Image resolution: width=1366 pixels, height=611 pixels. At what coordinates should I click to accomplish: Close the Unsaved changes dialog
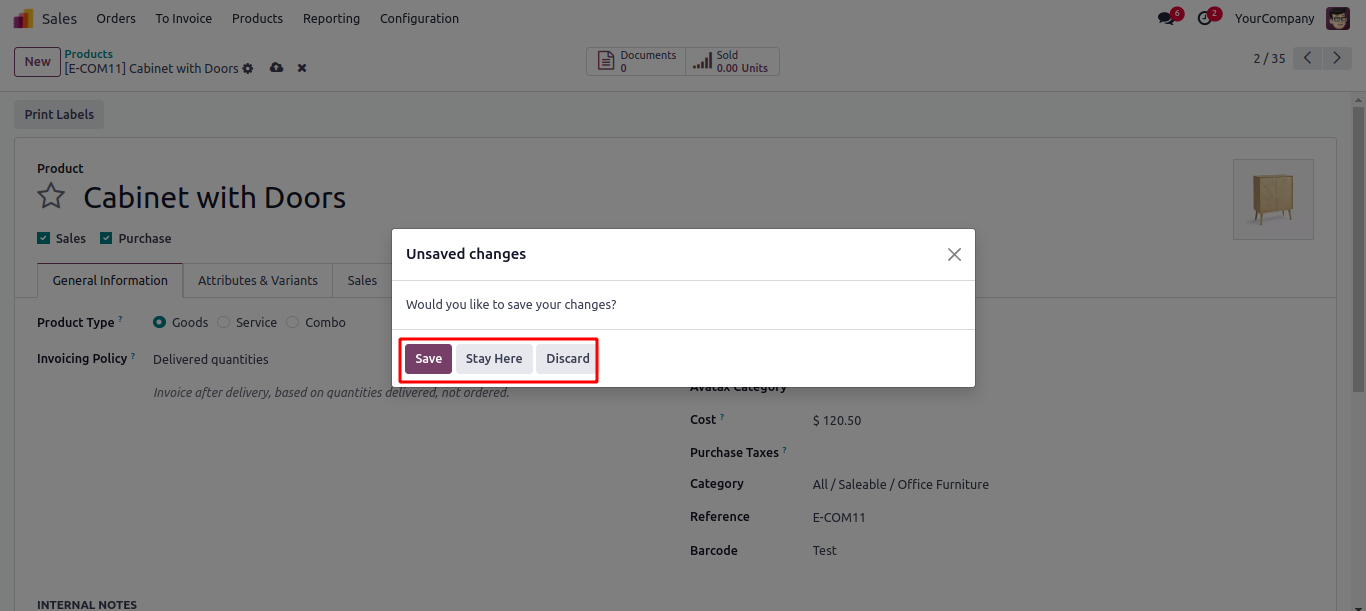coord(954,255)
